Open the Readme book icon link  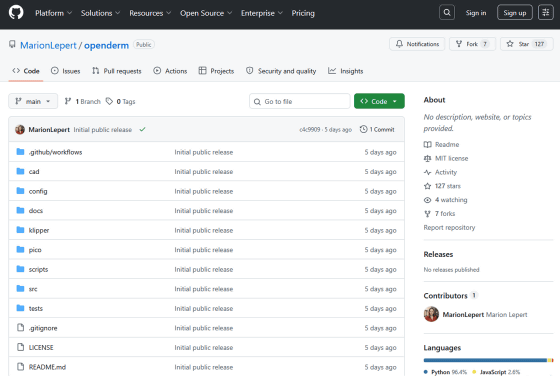[x=428, y=144]
